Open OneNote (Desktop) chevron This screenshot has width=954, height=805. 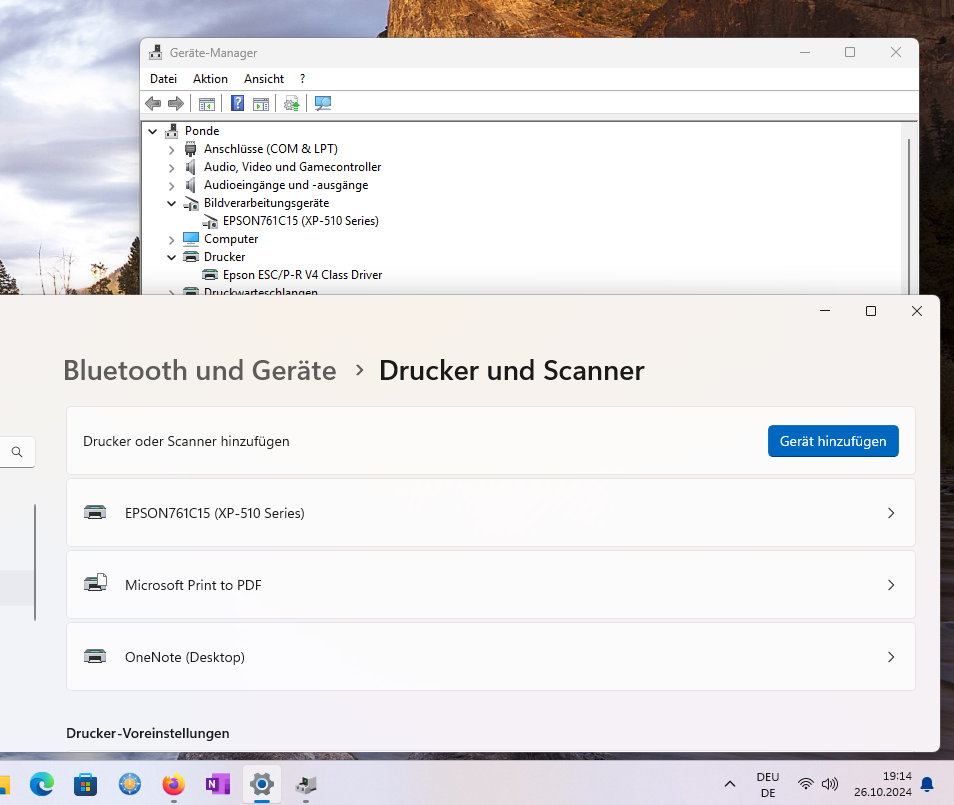[891, 657]
